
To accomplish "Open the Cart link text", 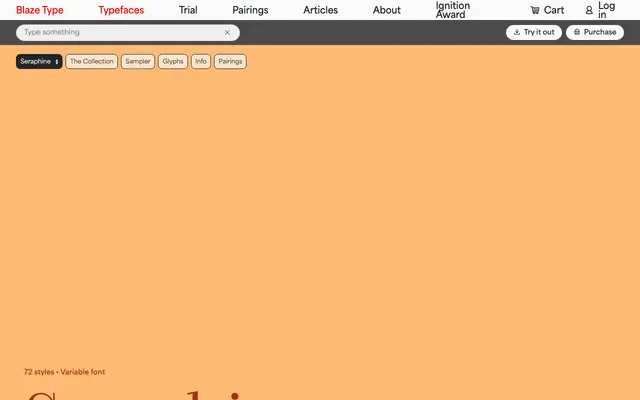I will (554, 10).
